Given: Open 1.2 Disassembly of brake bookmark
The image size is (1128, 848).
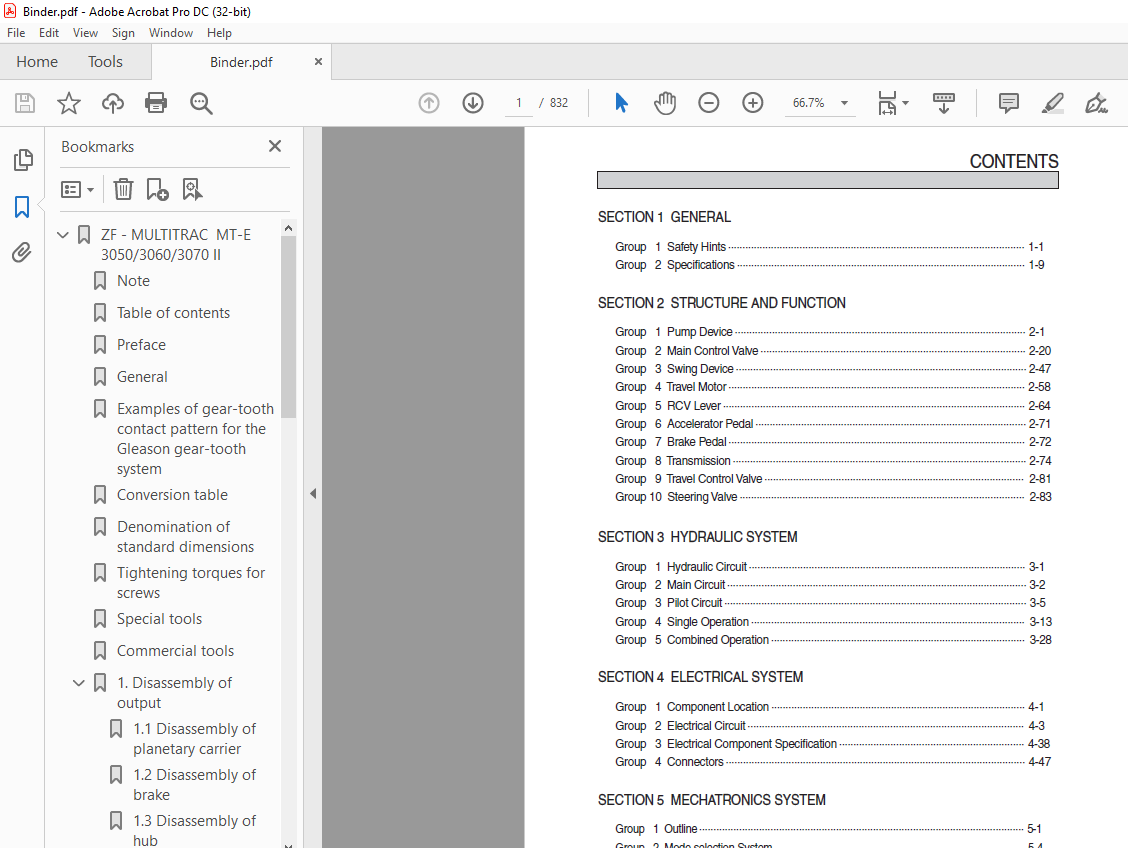Looking at the screenshot, I should (194, 785).
